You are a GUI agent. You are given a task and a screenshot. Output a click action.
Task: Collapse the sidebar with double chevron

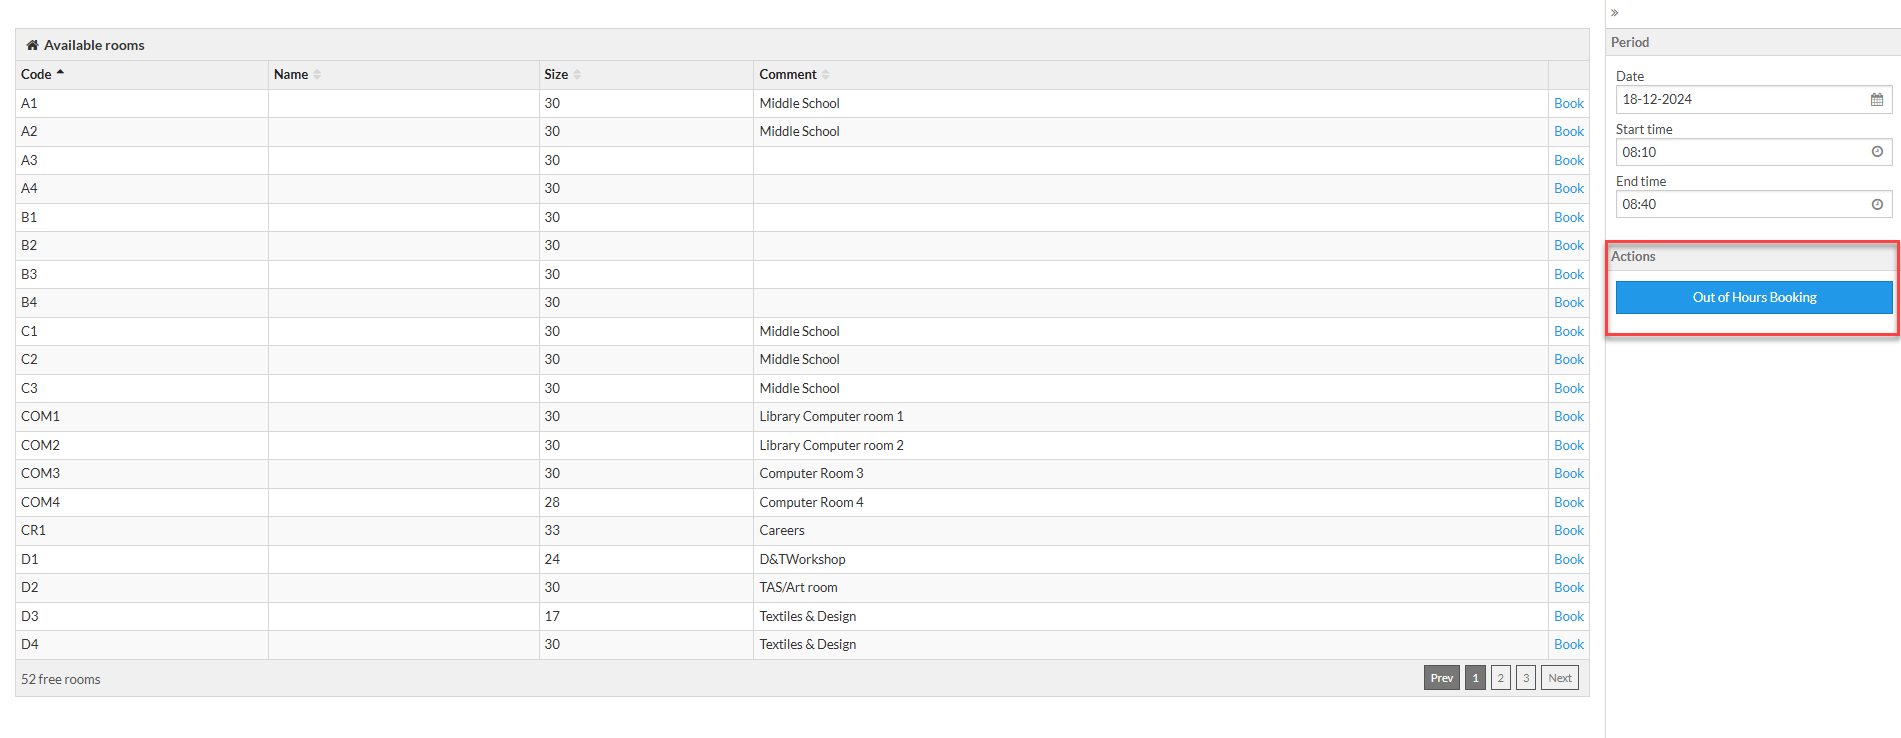coord(1614,13)
